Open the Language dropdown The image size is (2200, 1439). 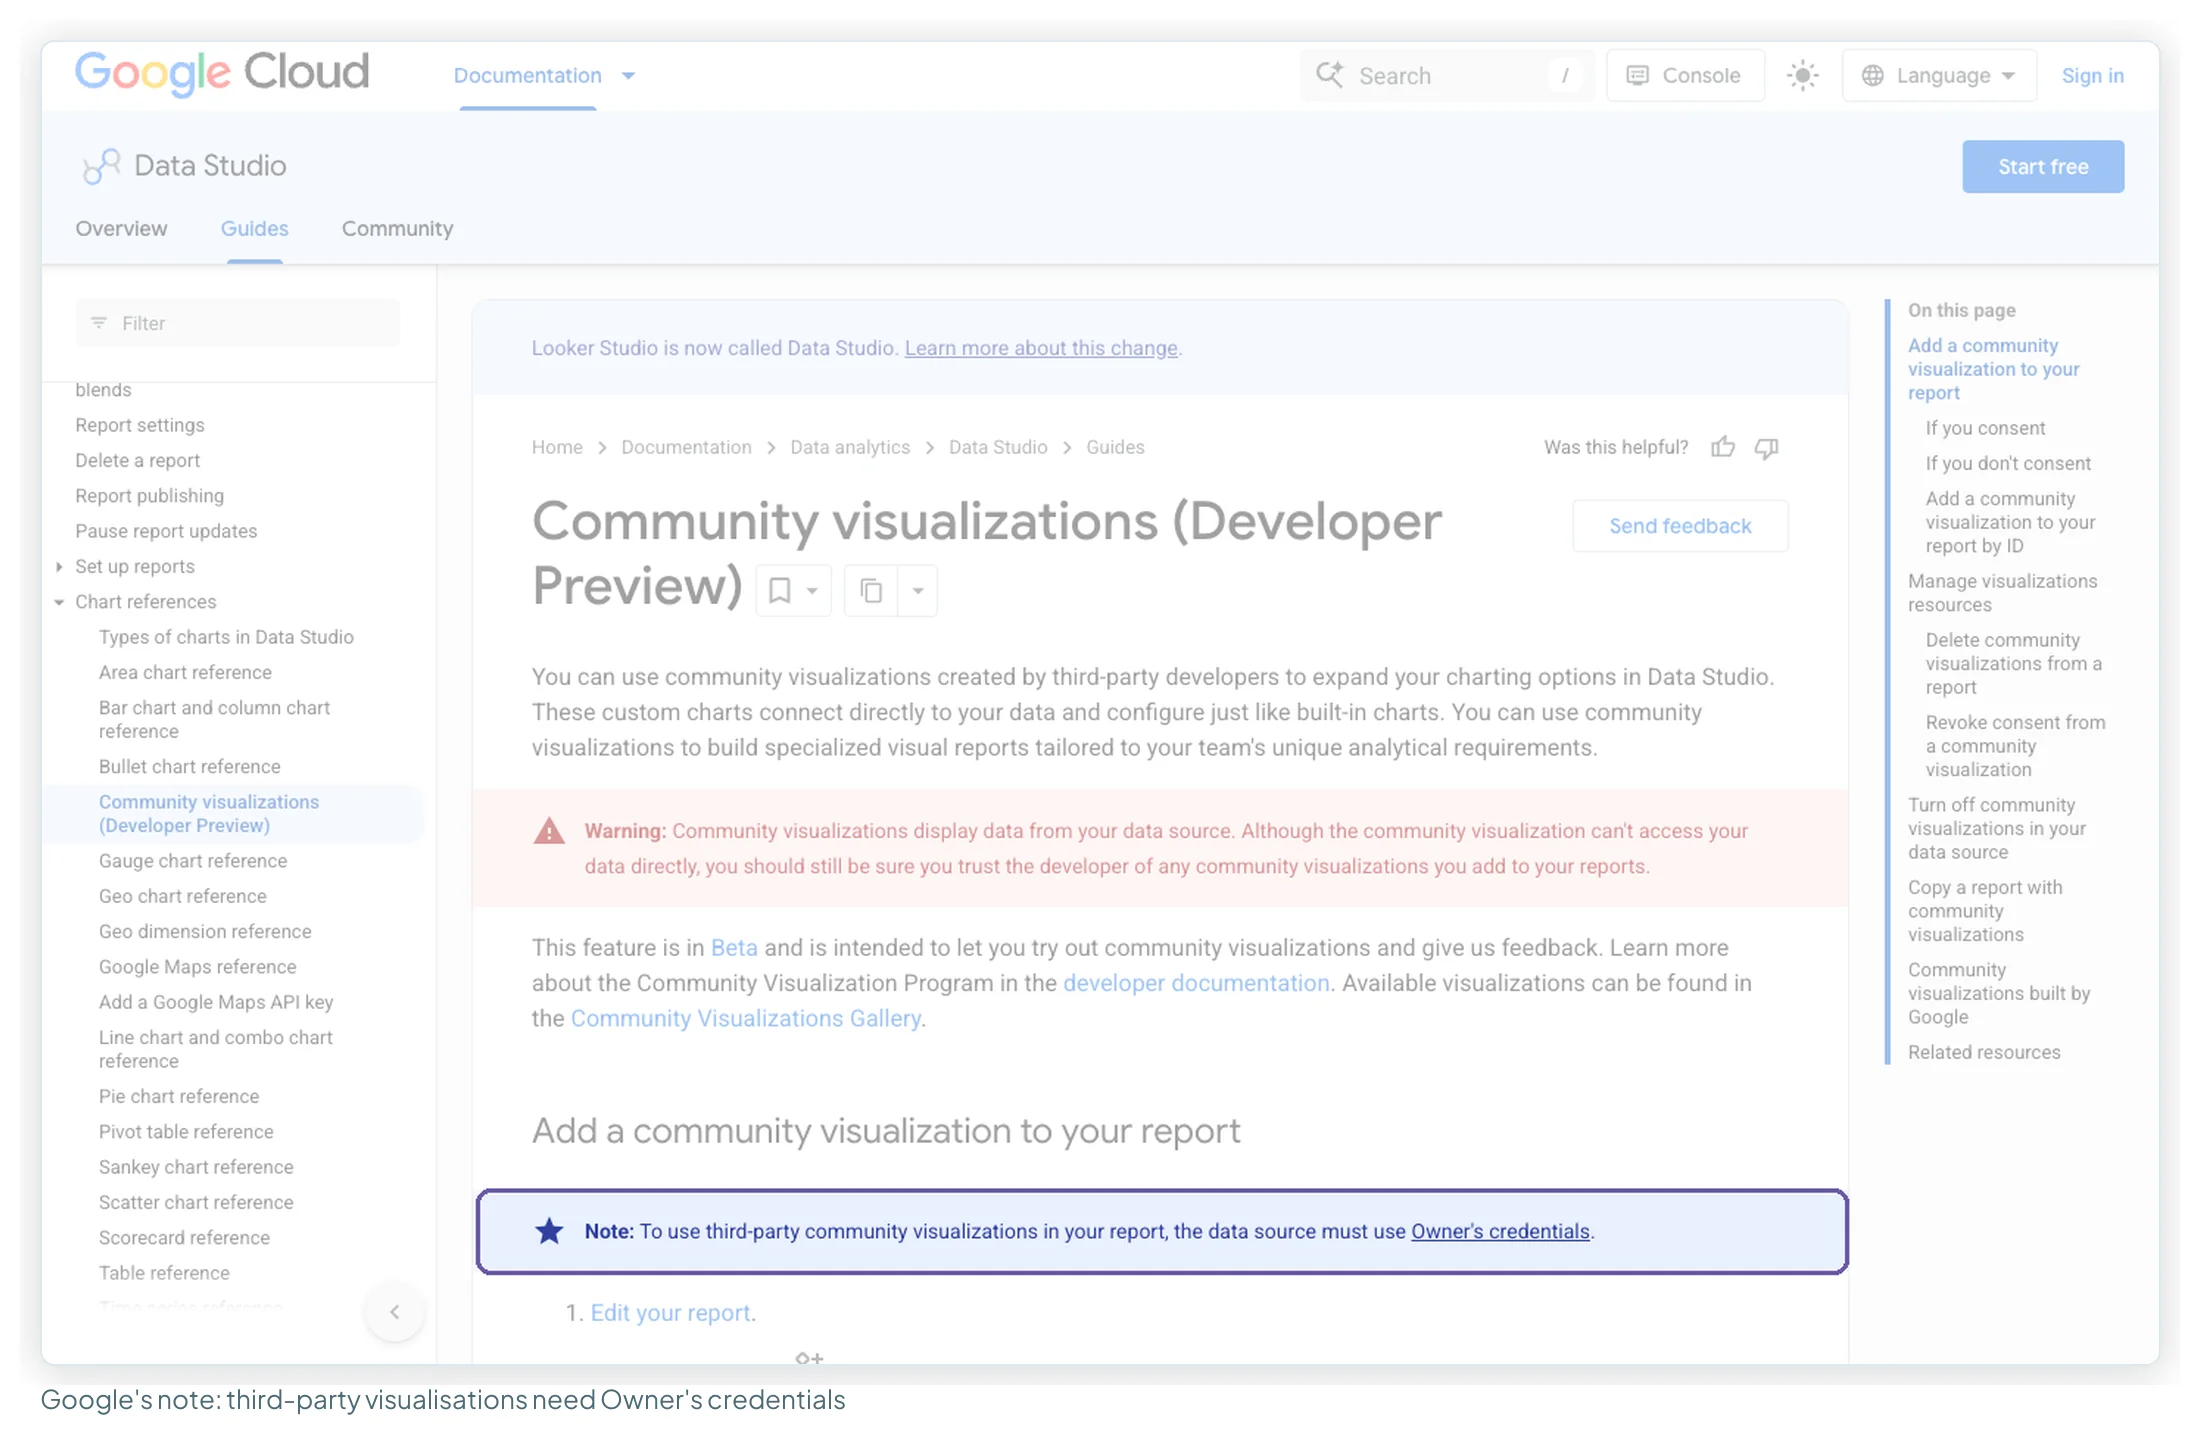point(1939,76)
